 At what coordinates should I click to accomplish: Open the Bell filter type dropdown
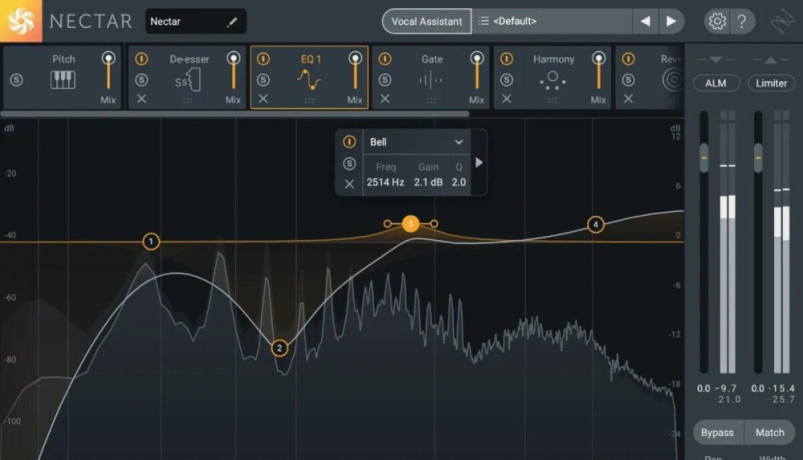[x=416, y=142]
